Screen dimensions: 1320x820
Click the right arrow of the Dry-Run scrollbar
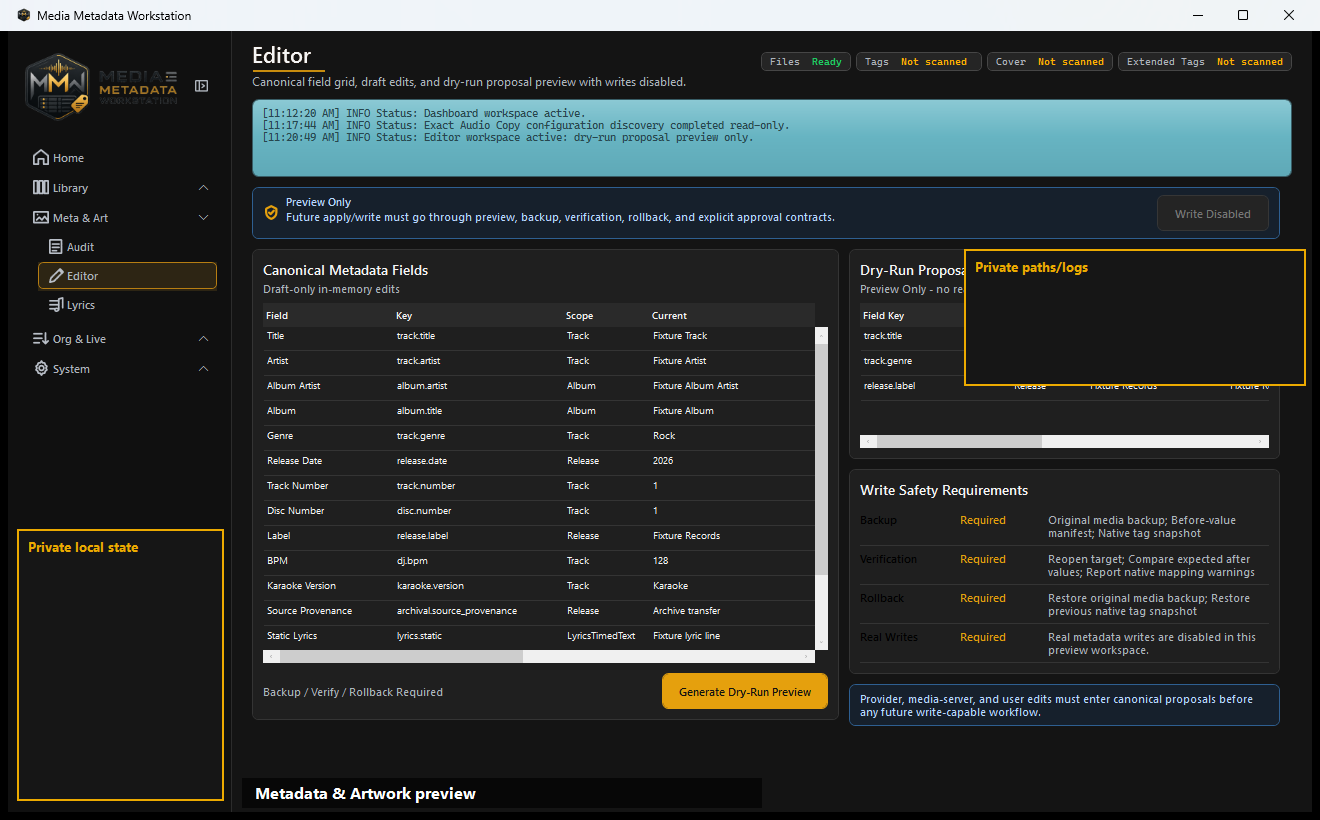click(x=1262, y=441)
